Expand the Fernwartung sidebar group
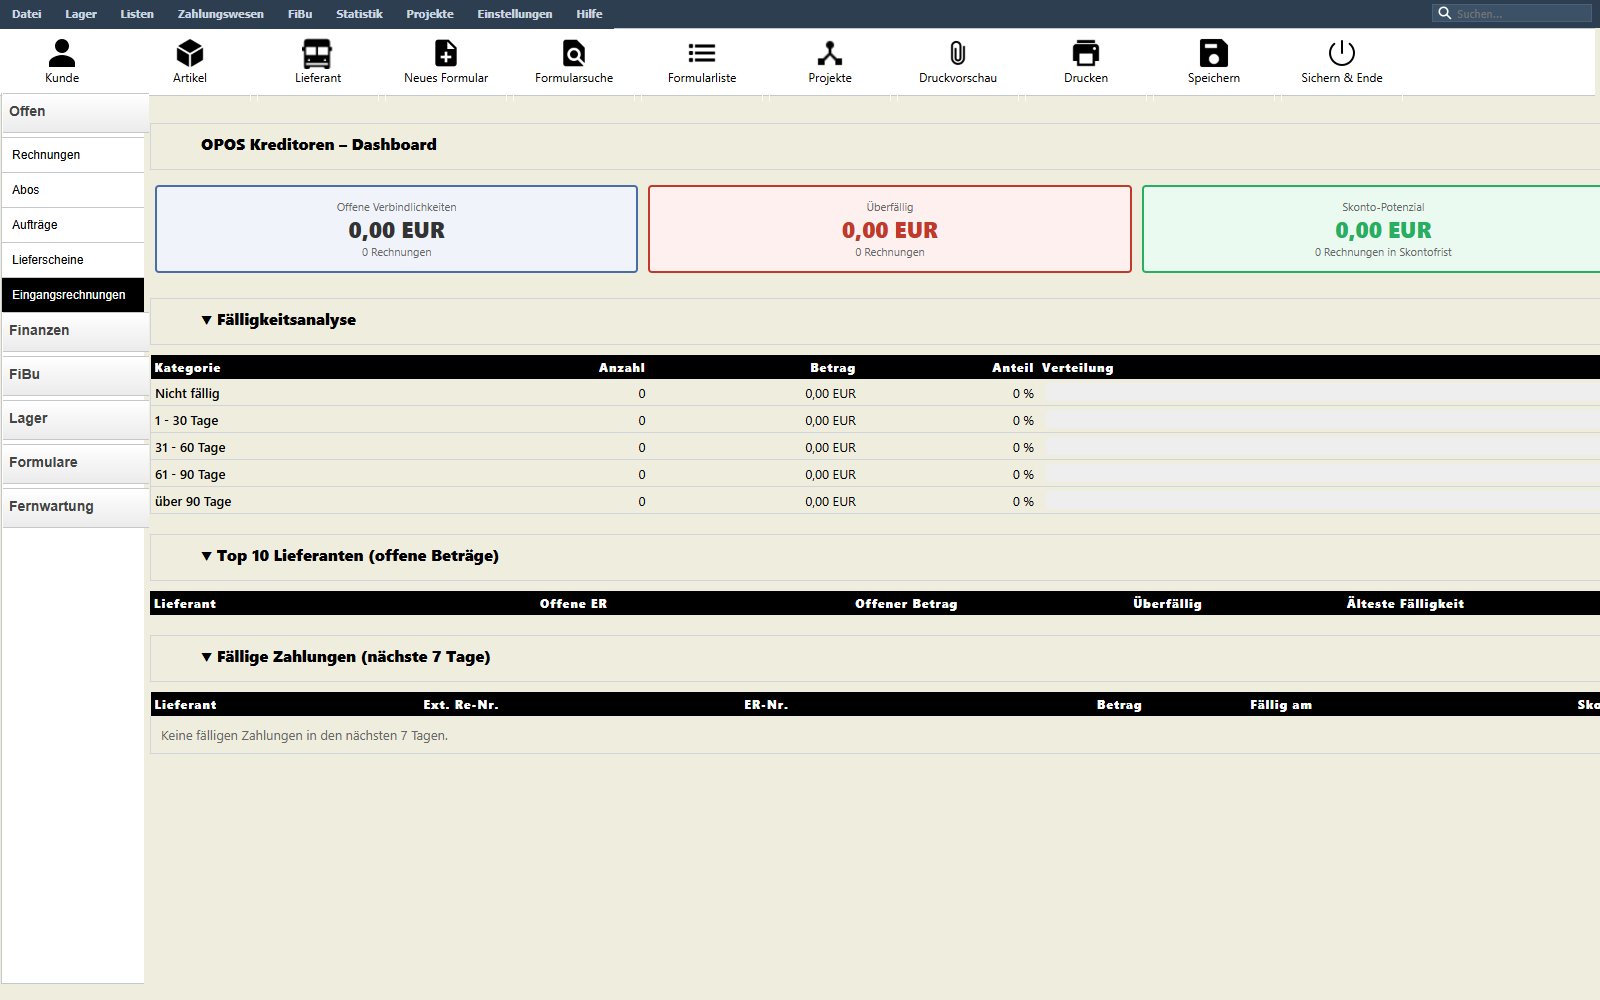The image size is (1600, 1000). click(x=75, y=507)
